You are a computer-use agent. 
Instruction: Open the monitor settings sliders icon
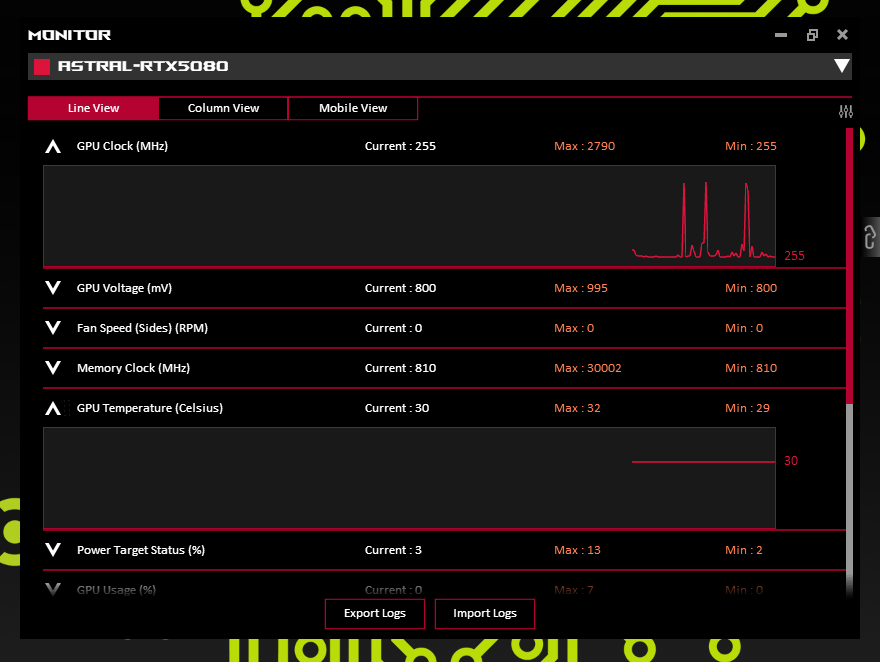[846, 112]
